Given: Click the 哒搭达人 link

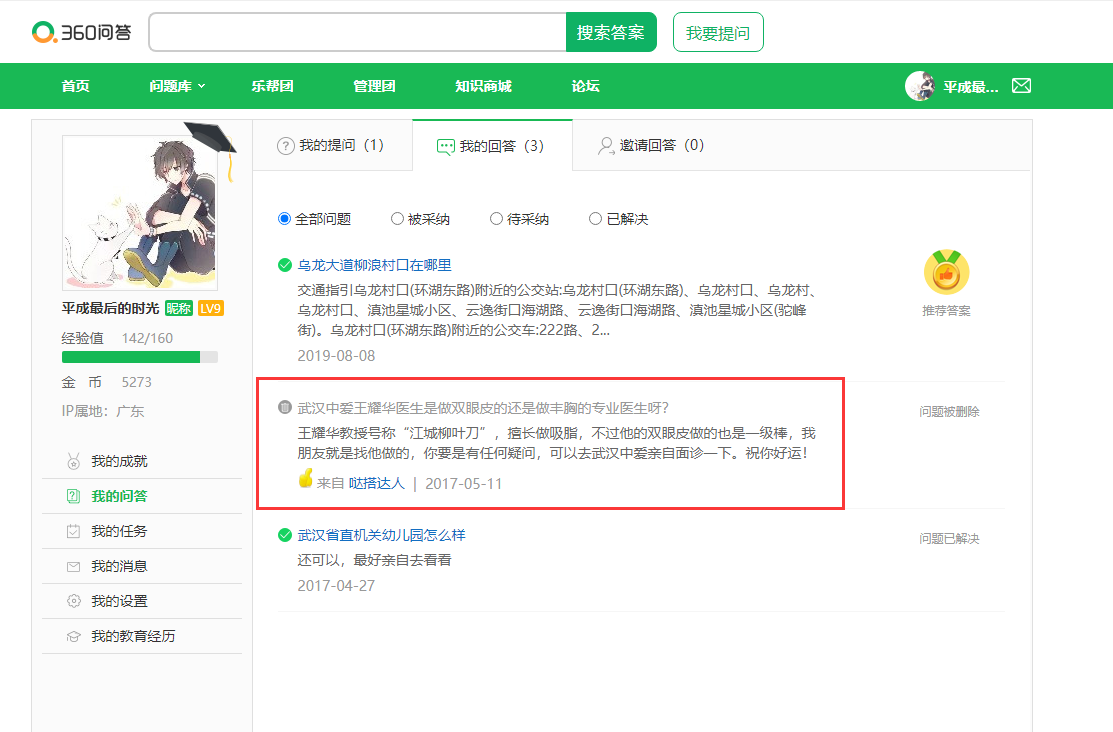Looking at the screenshot, I should 376,484.
